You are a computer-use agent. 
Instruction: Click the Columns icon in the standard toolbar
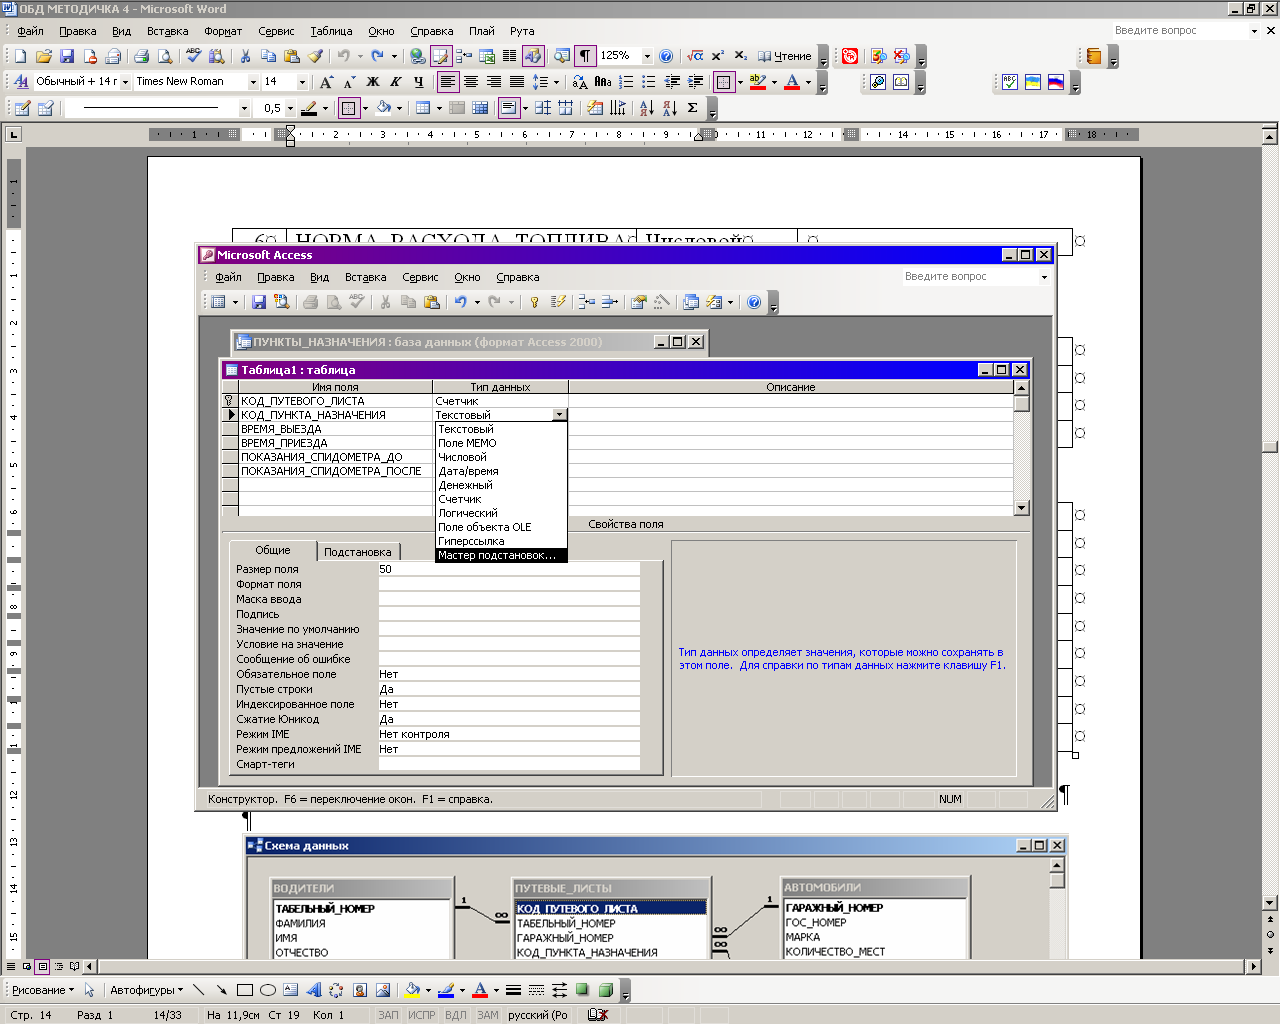(x=510, y=56)
